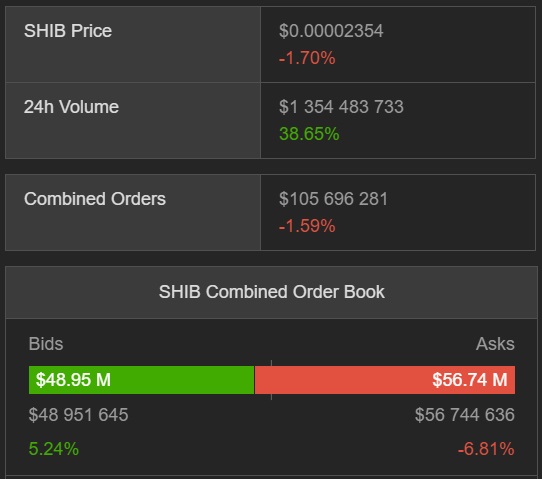Select the $105 696 281 orders value
Image resolution: width=542 pixels, height=479 pixels.
(x=333, y=199)
